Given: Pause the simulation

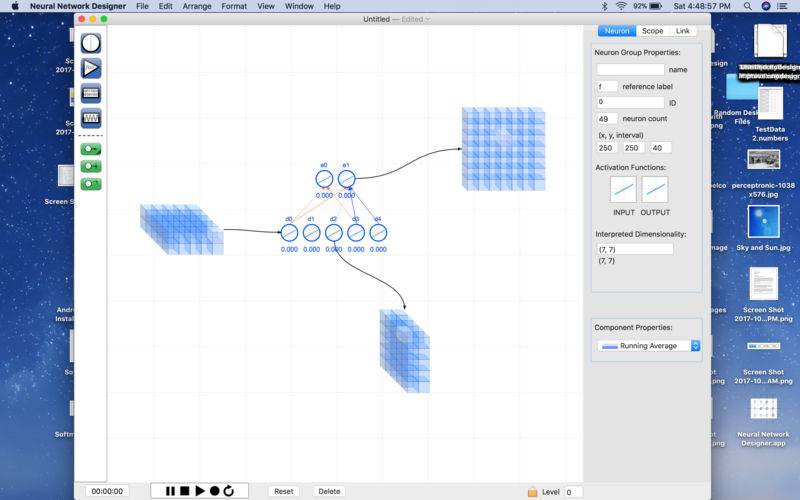Looking at the screenshot, I should 170,491.
